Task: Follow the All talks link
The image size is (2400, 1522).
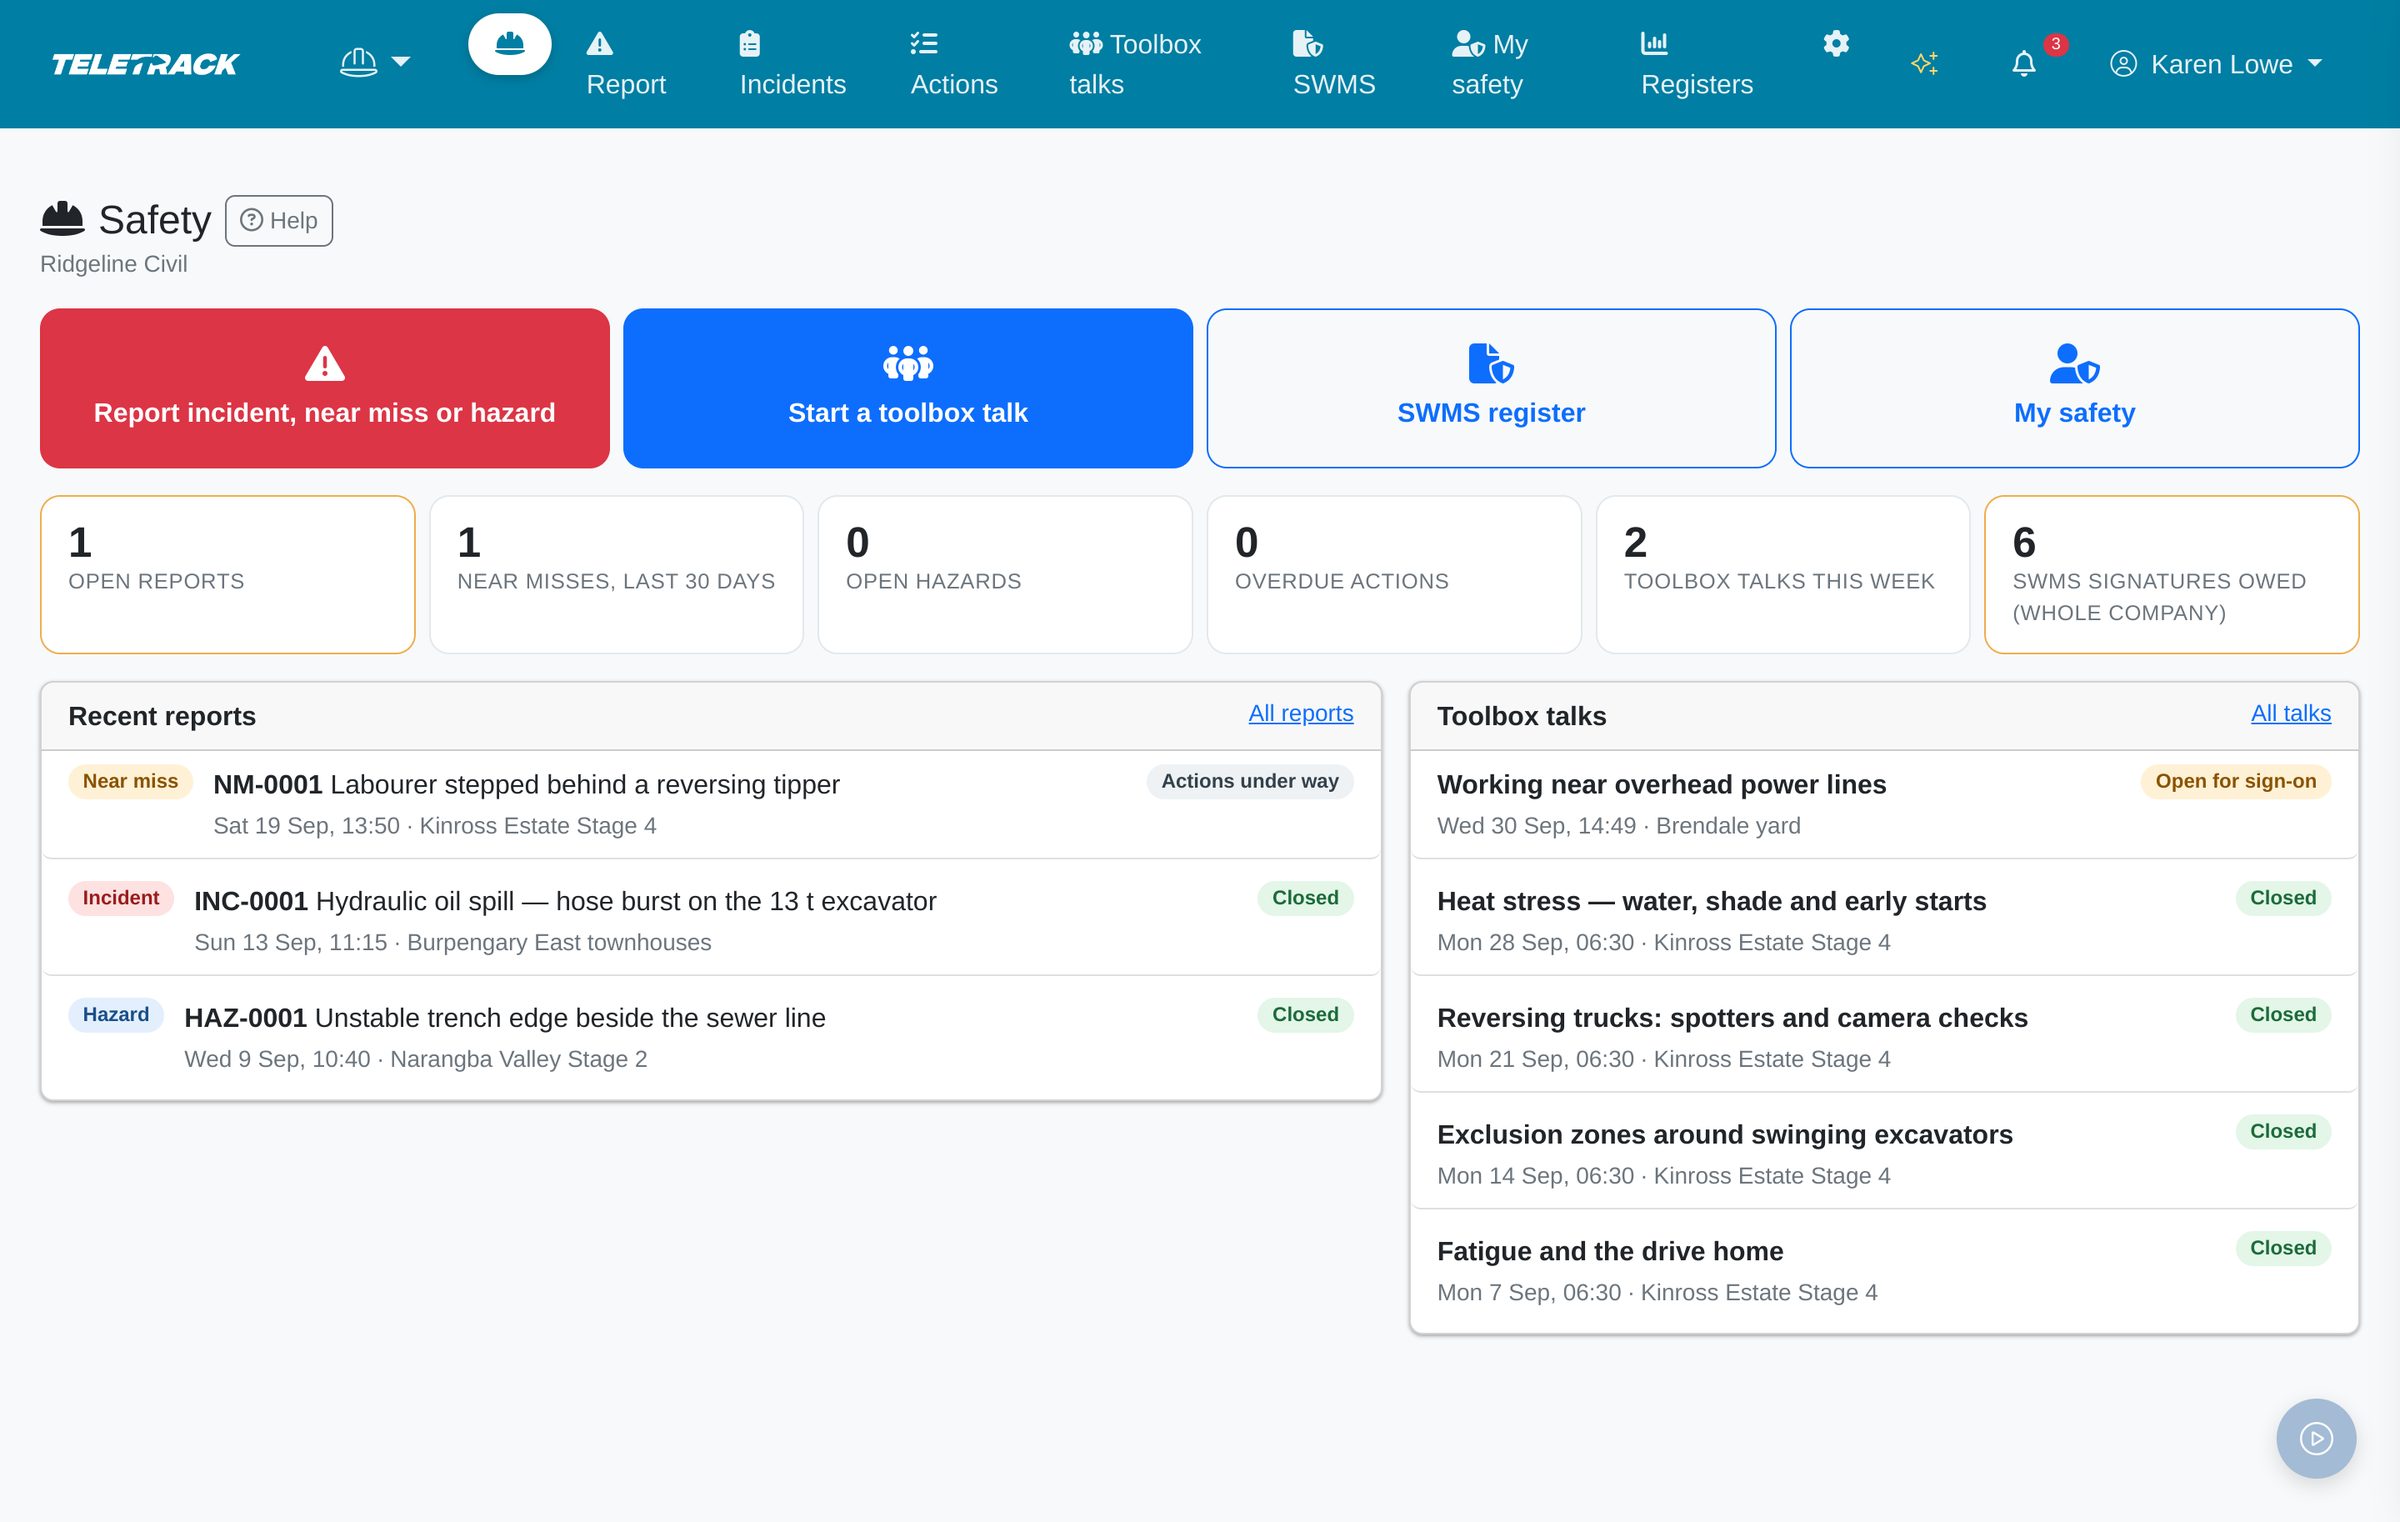Action: tap(2291, 713)
